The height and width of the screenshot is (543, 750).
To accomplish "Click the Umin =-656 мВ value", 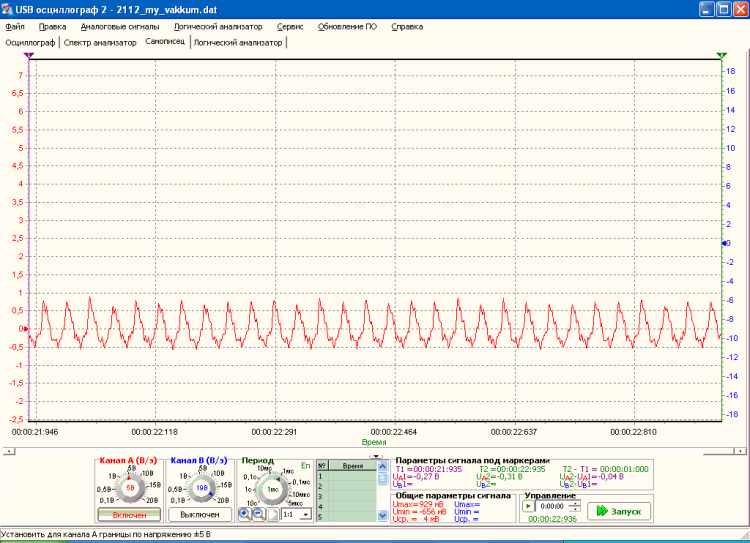I will [419, 511].
